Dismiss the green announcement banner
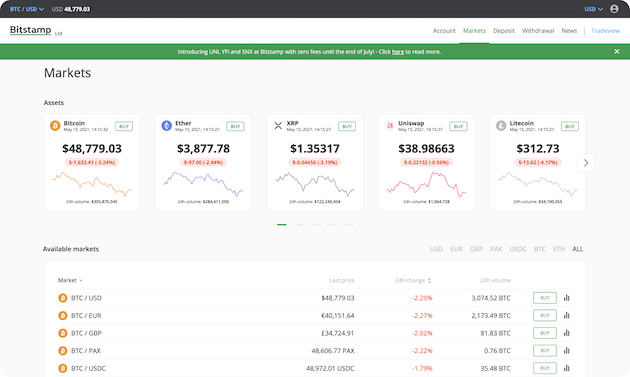 click(x=617, y=51)
